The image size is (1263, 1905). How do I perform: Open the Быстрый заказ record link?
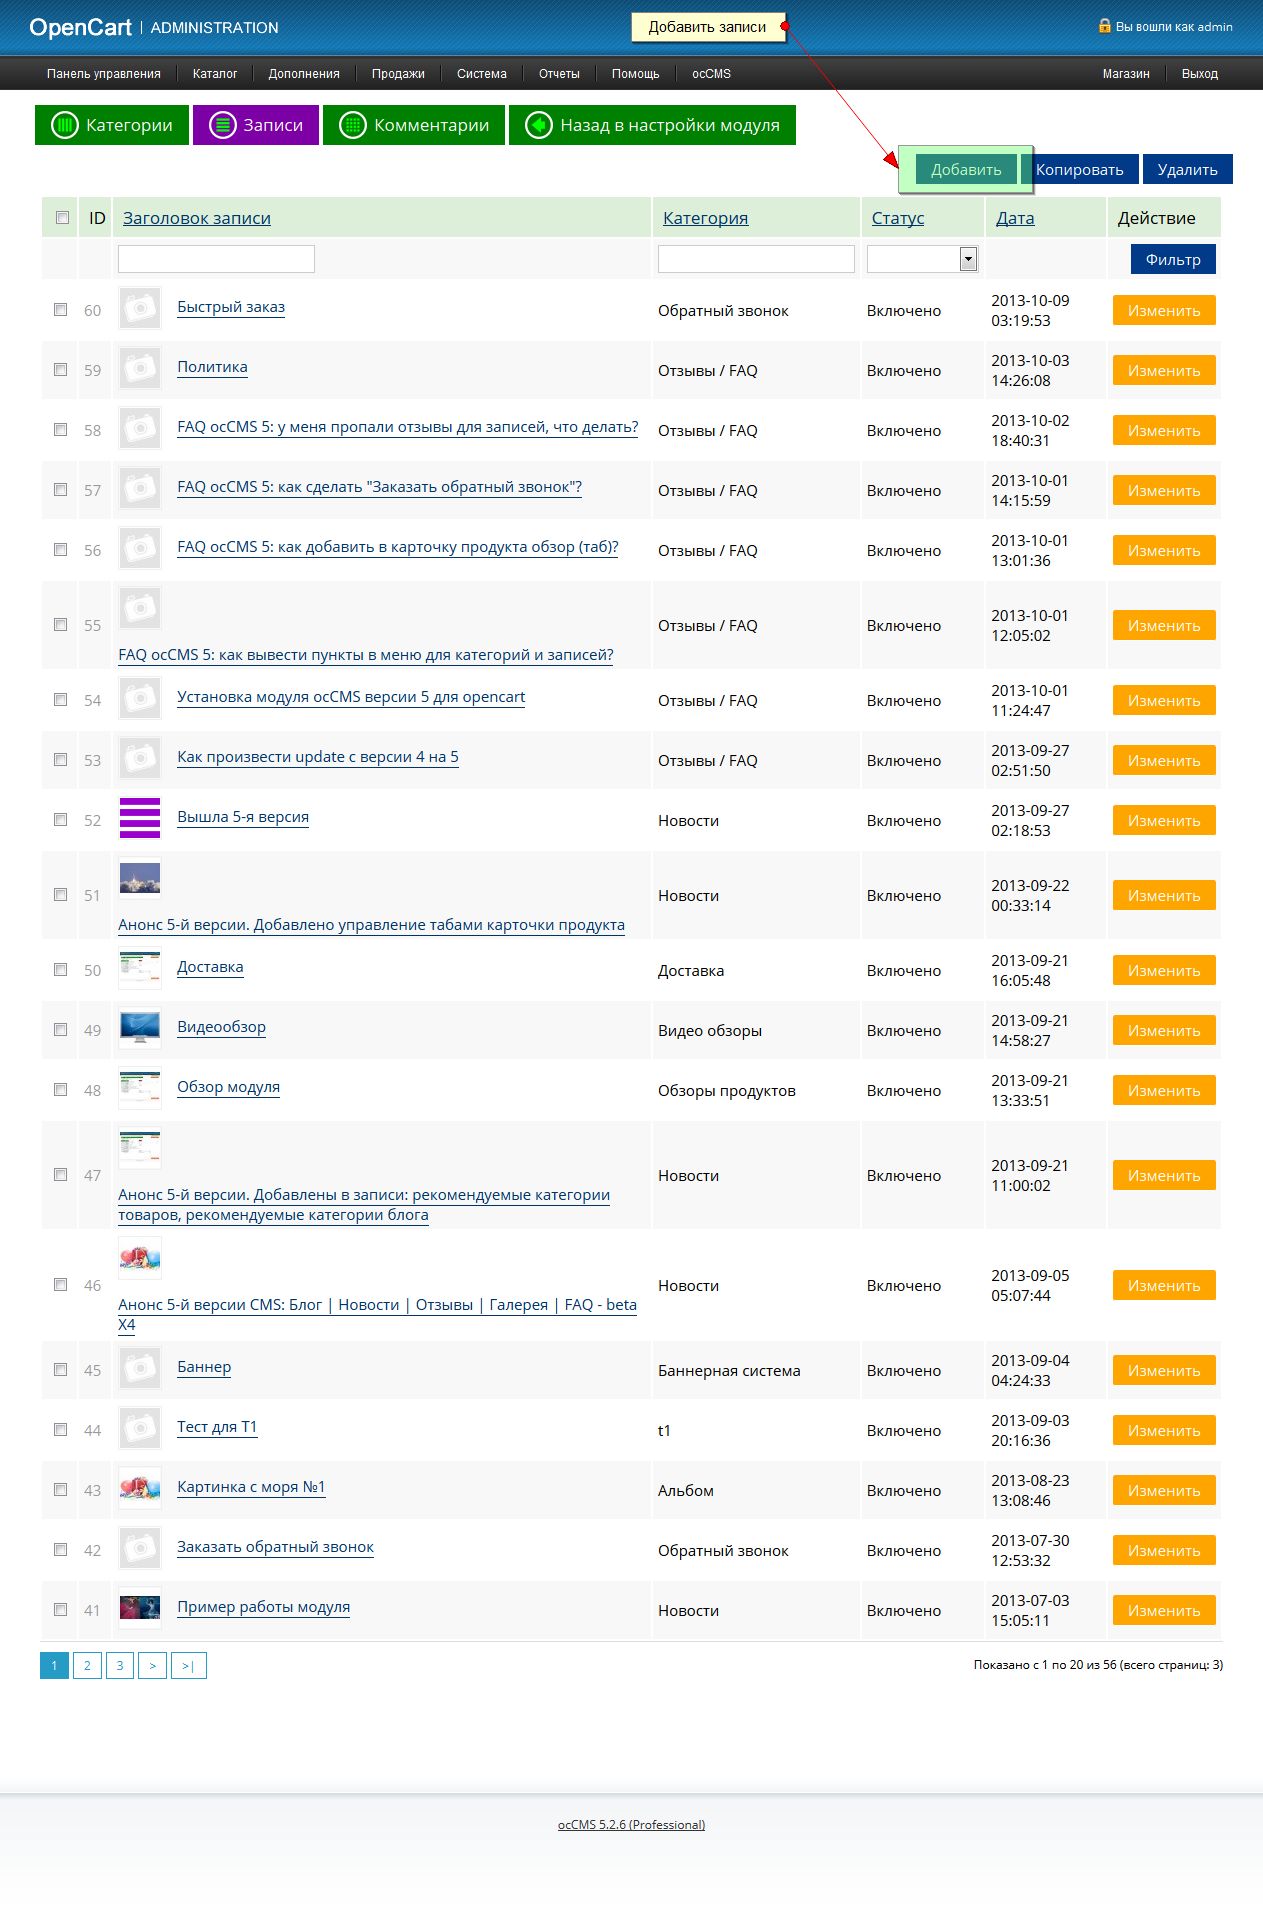[231, 307]
